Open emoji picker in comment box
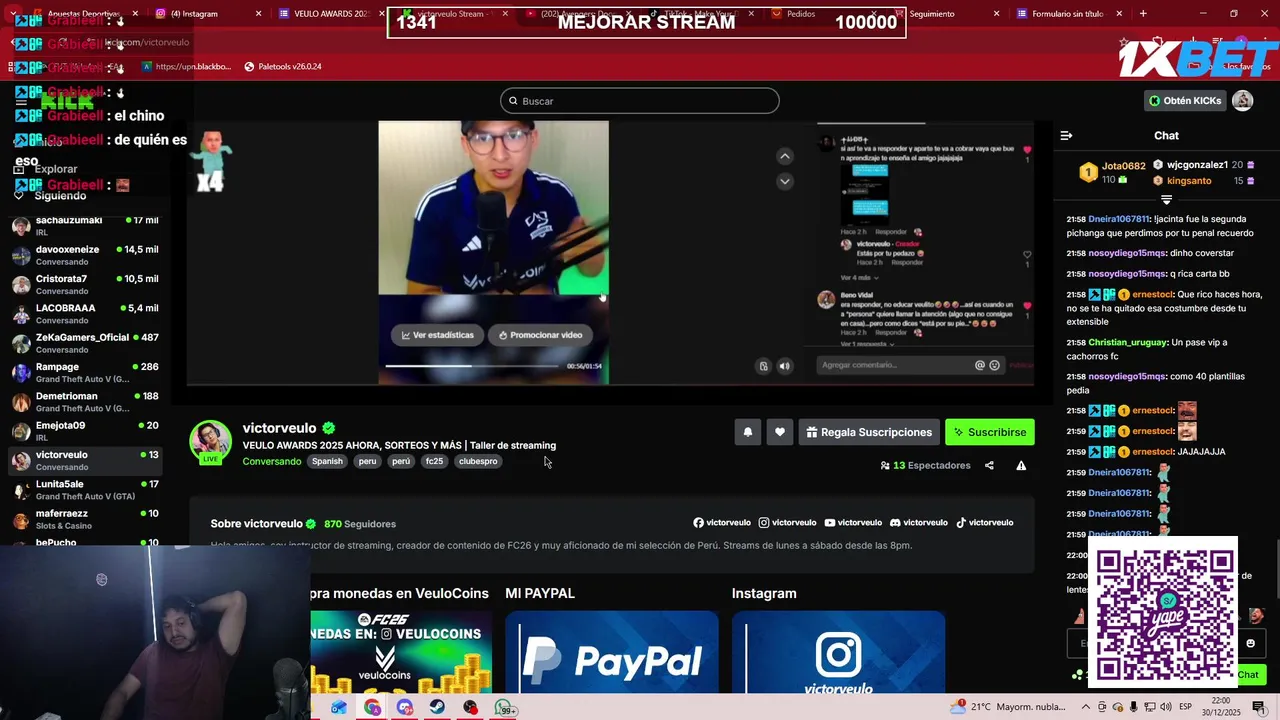The image size is (1280, 720). pos(994,365)
